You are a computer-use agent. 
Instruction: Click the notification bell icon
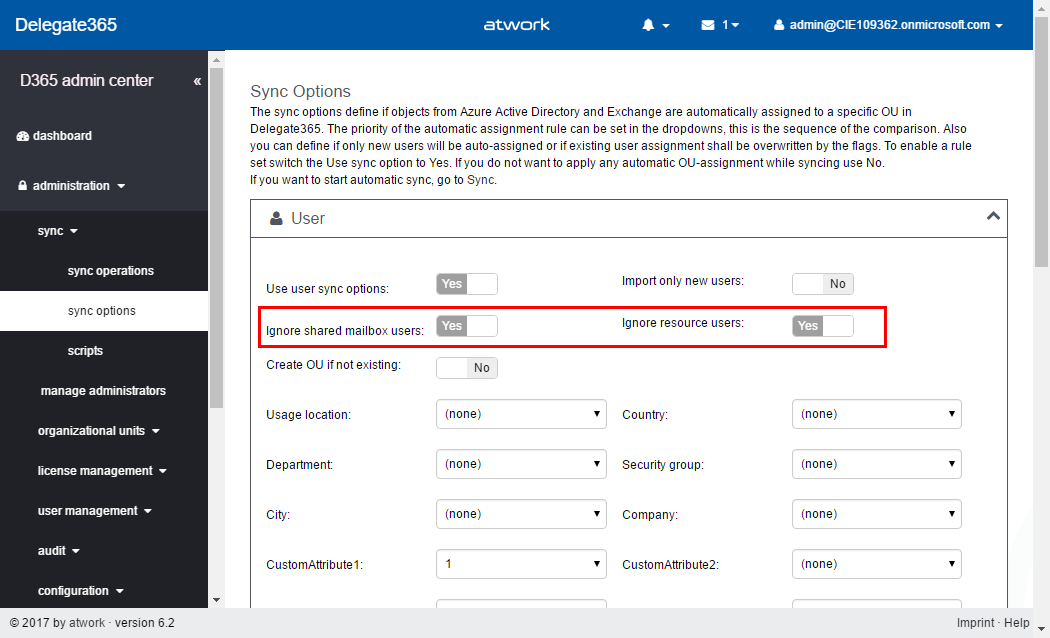tap(648, 25)
